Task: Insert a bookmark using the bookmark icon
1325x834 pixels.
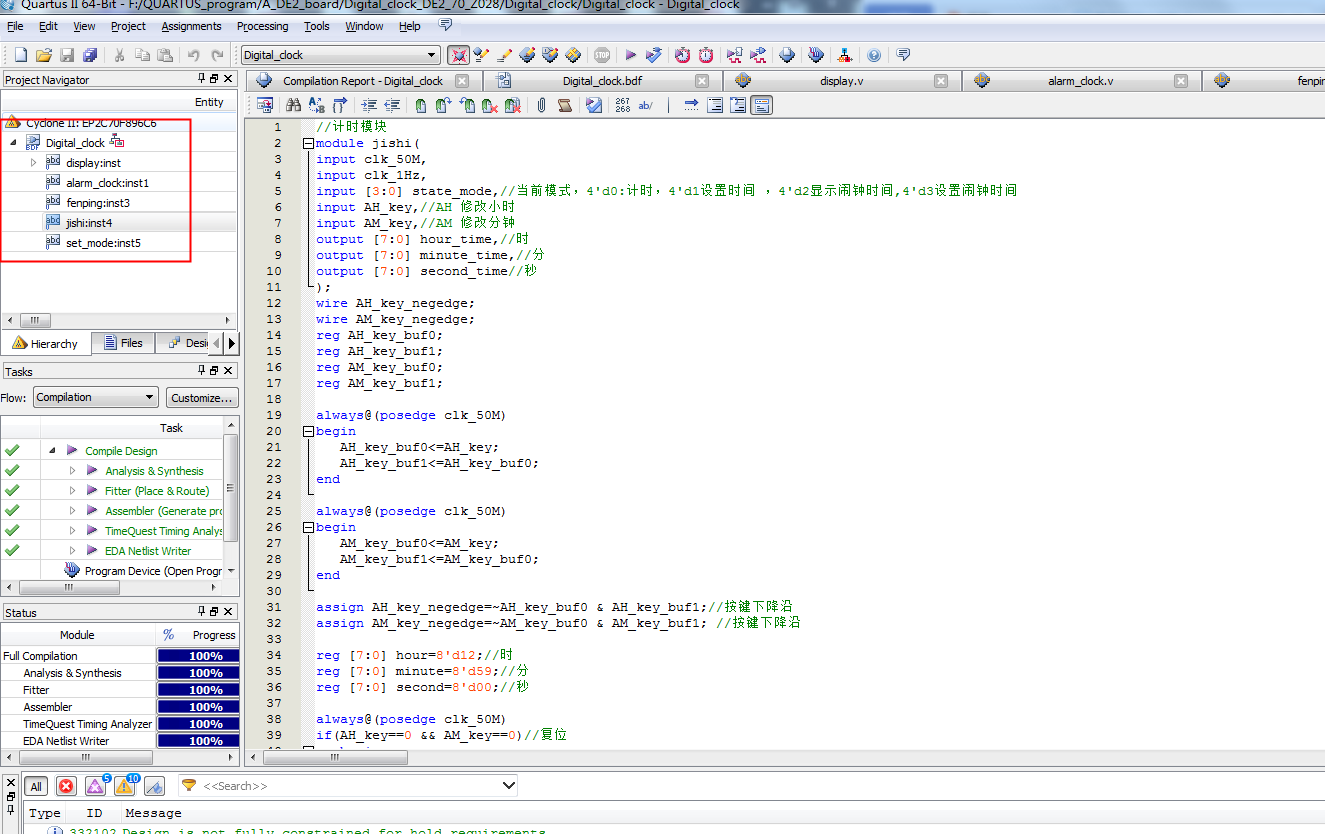Action: (x=420, y=105)
